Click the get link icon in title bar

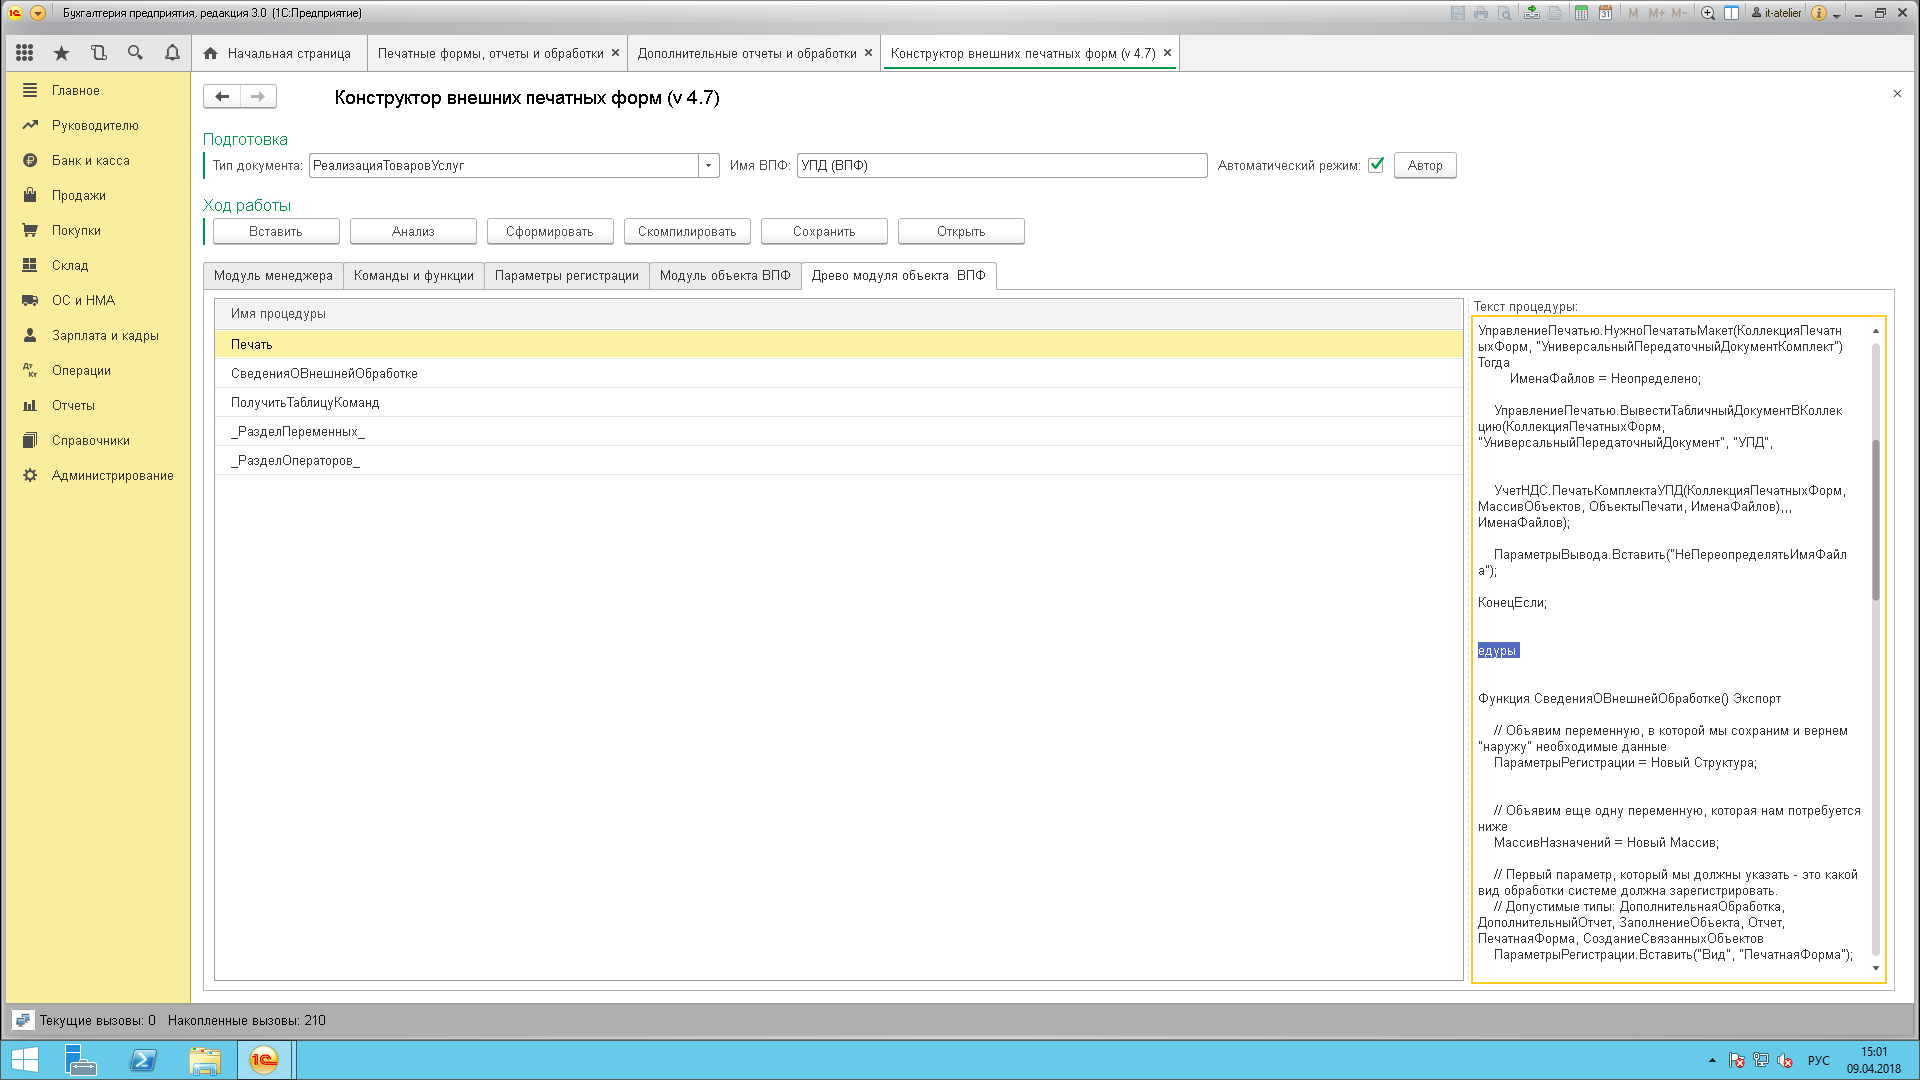pos(1531,13)
